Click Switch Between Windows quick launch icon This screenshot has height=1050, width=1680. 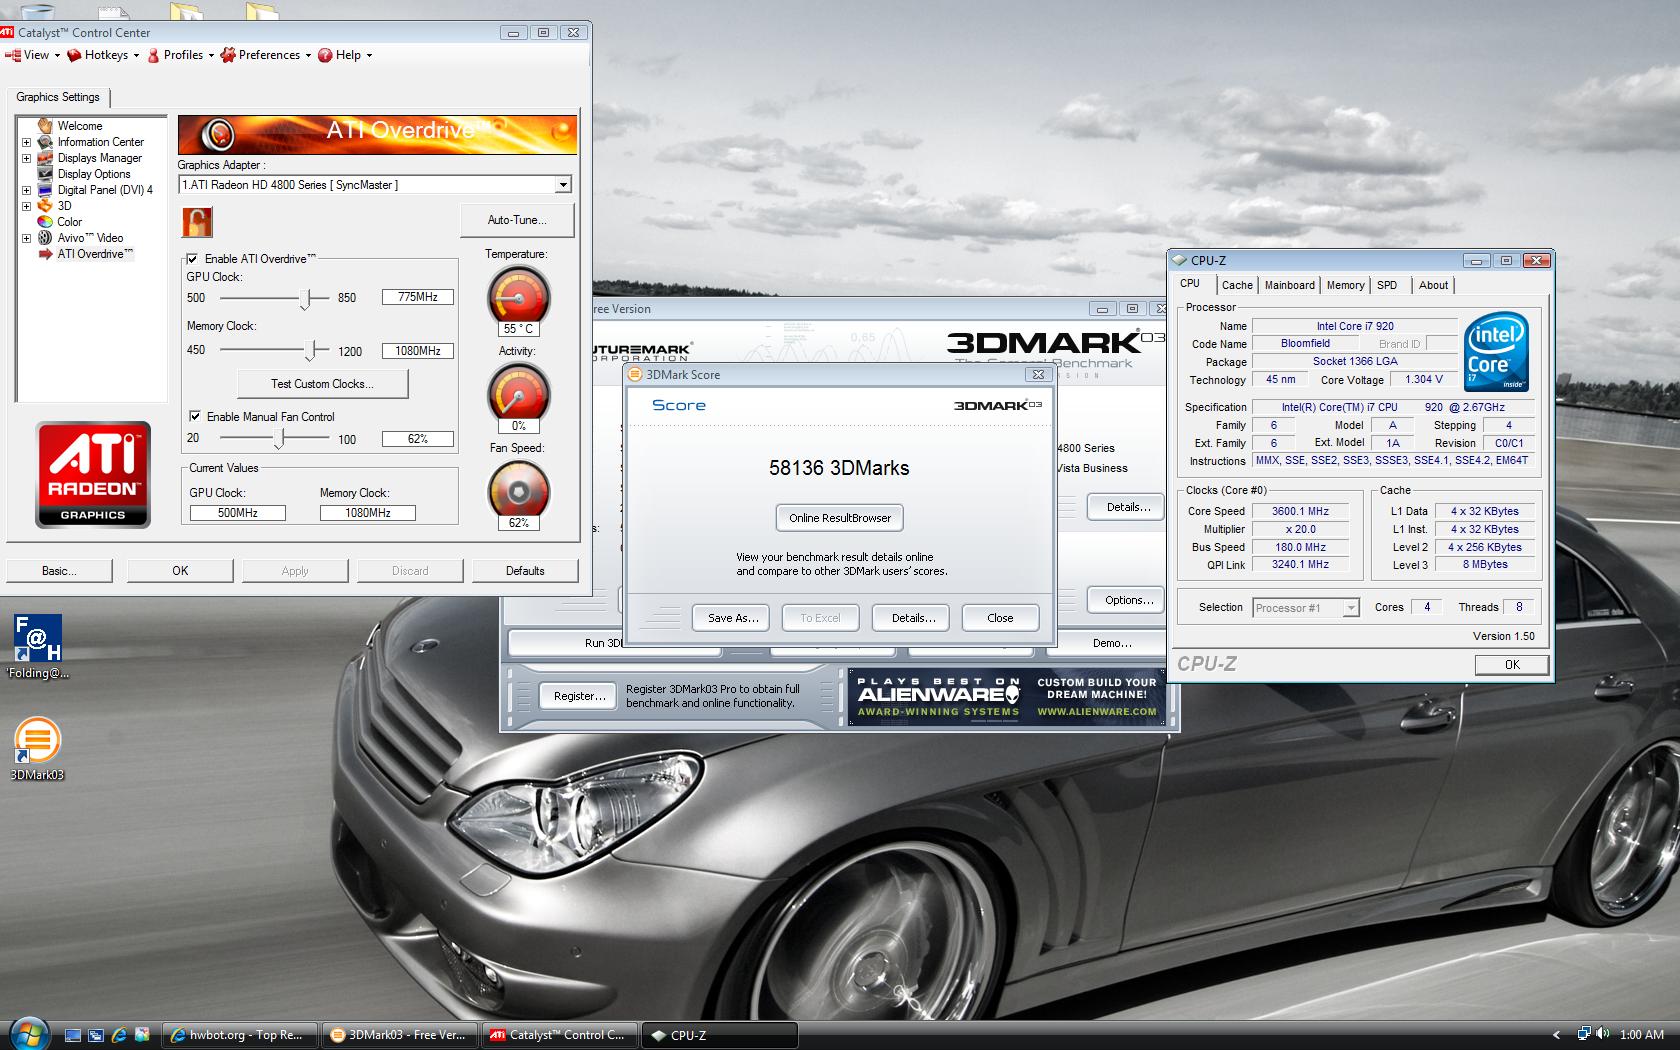pyautogui.click(x=95, y=1035)
